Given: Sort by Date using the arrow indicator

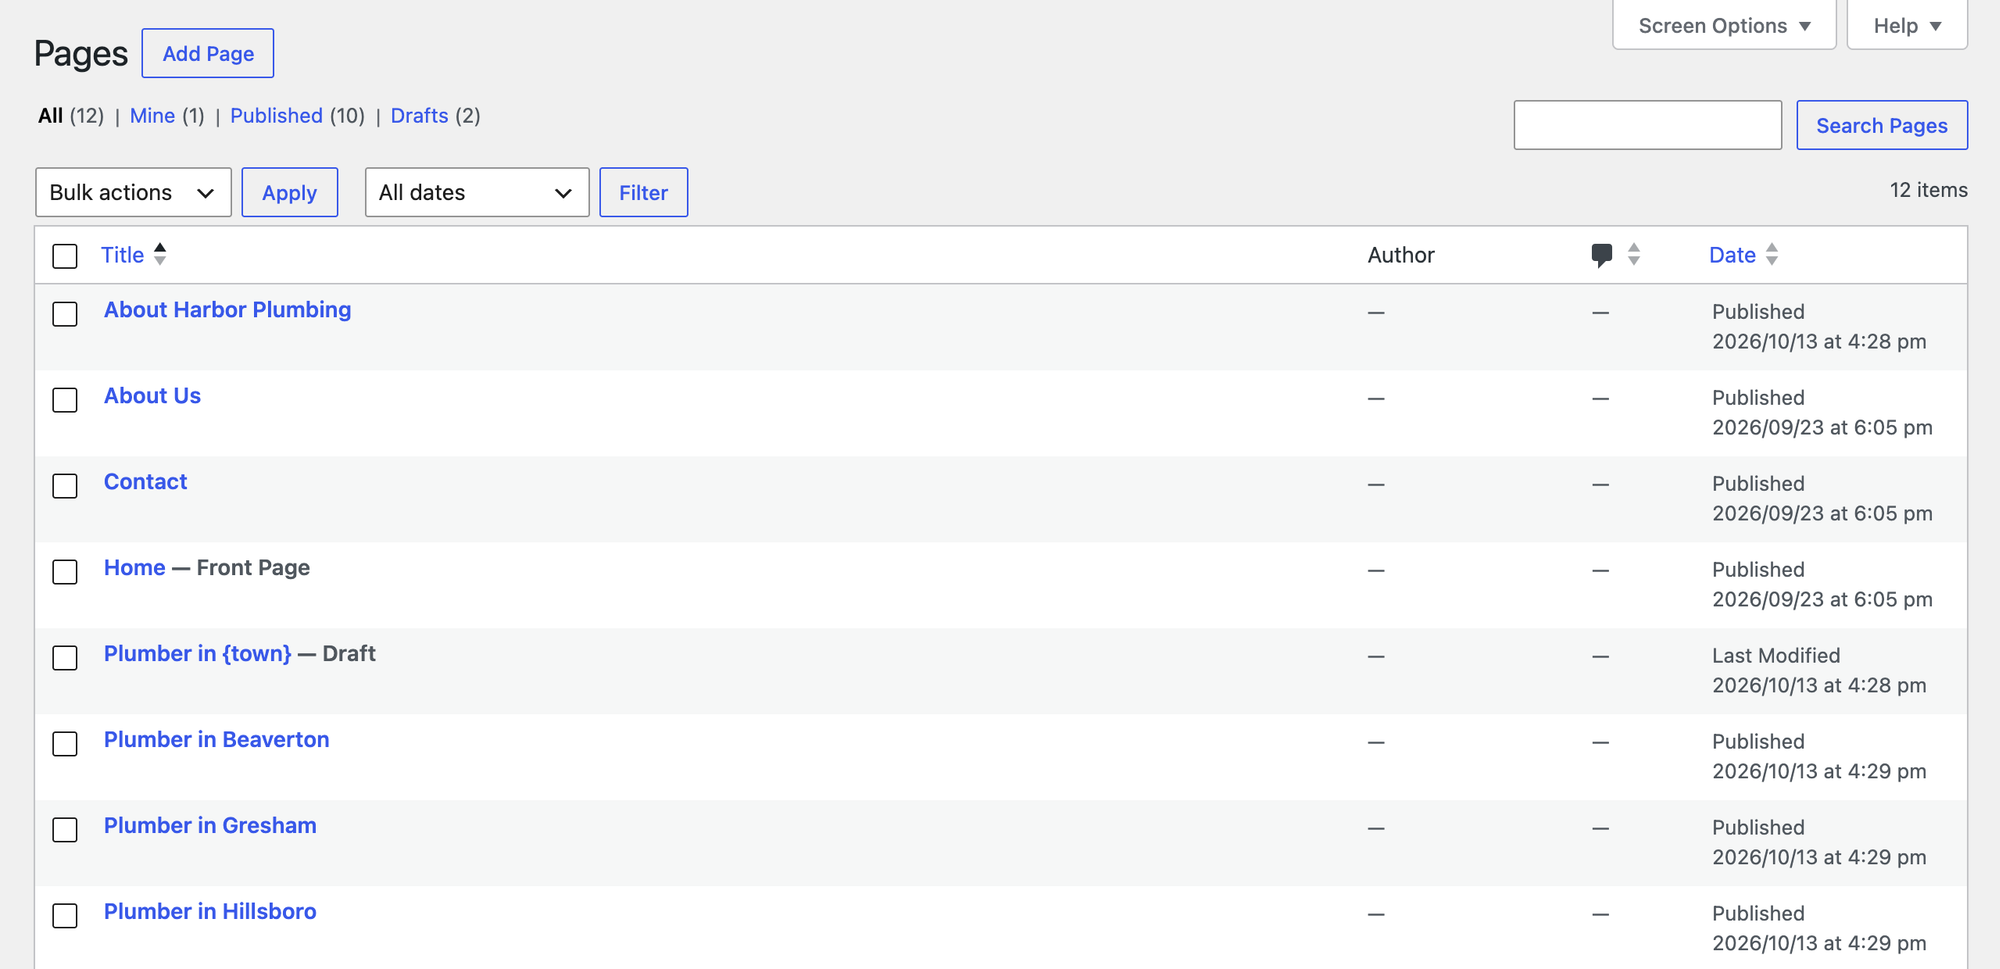Looking at the screenshot, I should [1772, 254].
